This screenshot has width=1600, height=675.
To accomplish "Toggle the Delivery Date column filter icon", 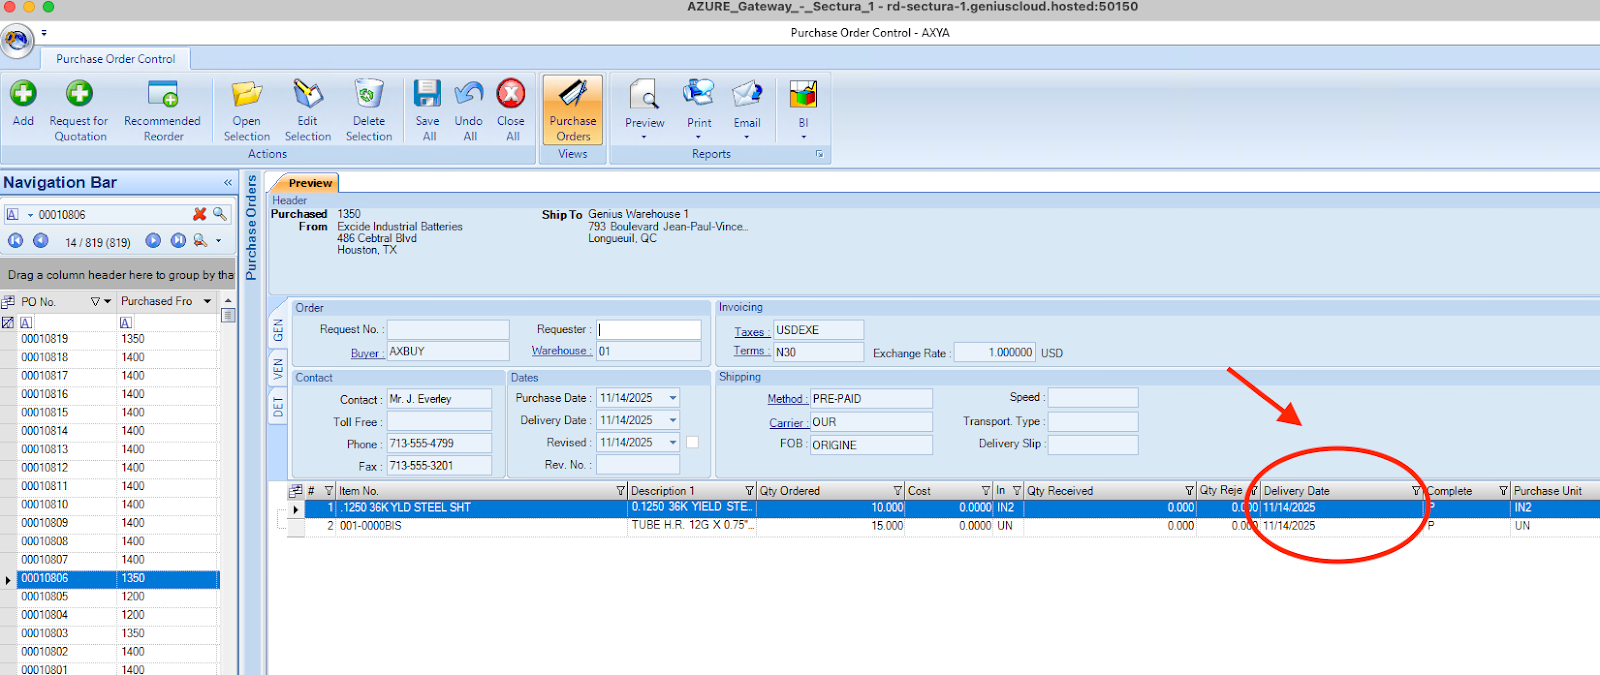I will [x=1416, y=491].
